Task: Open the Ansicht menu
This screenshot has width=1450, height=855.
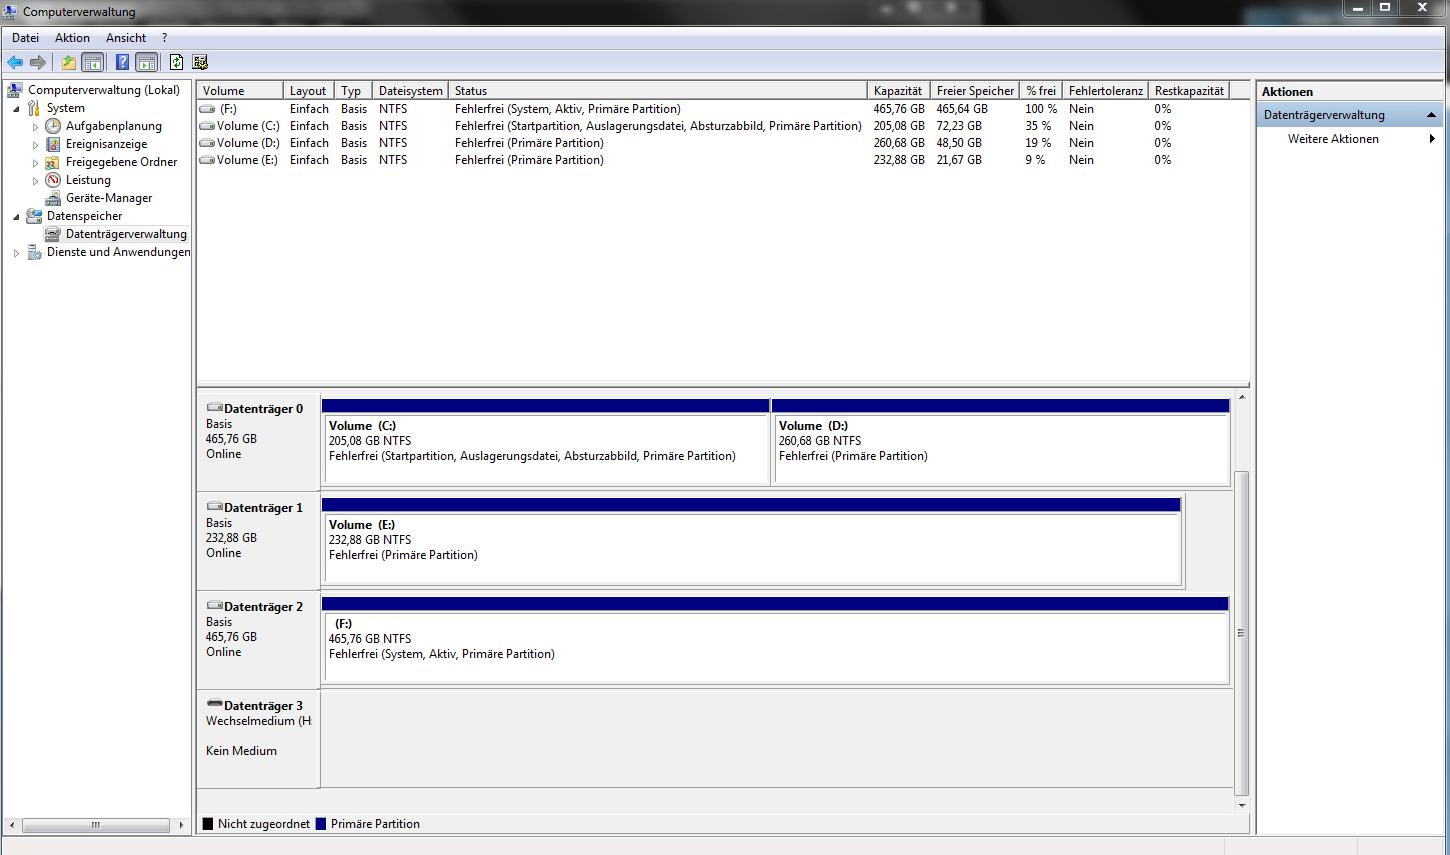Action: 126,38
